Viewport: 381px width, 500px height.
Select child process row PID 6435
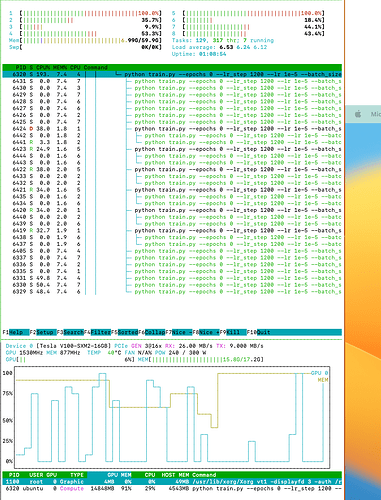[172, 196]
